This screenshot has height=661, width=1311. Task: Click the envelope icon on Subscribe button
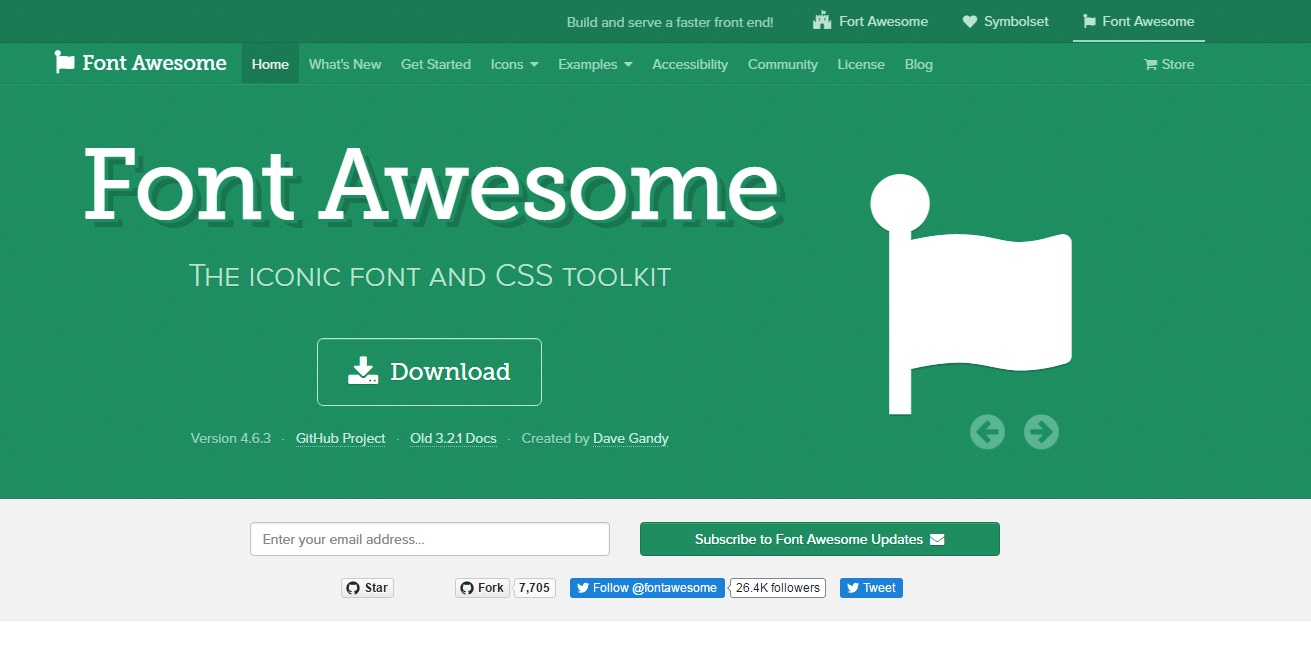click(937, 539)
